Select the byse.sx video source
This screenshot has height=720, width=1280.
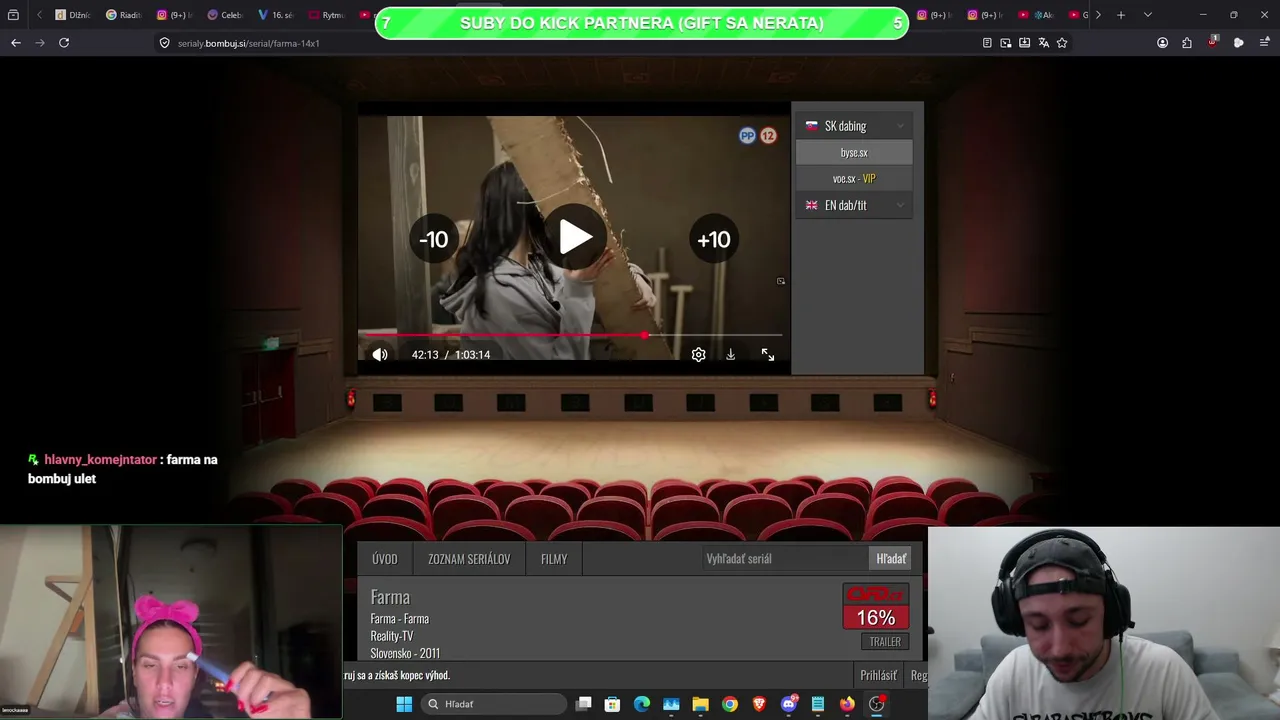click(x=854, y=152)
